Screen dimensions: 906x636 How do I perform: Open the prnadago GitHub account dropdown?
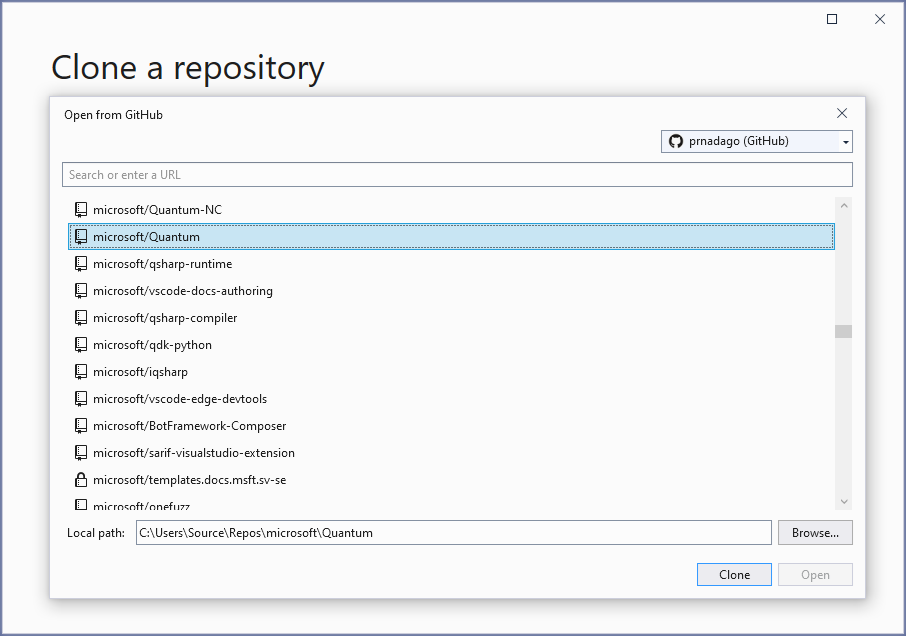click(845, 141)
